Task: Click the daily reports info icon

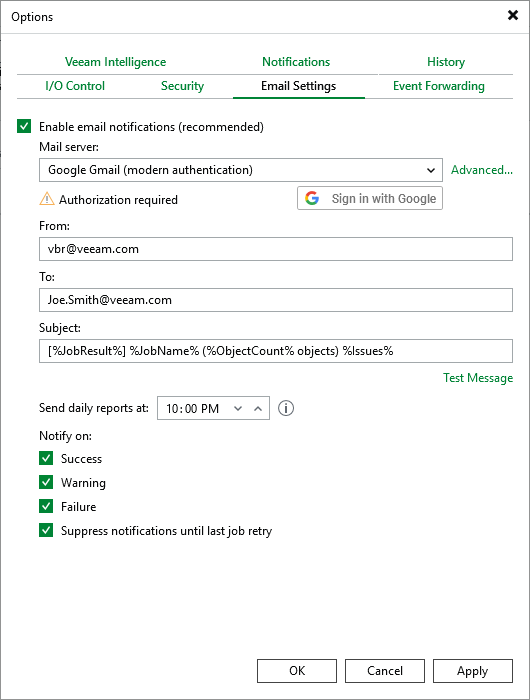Action: point(286,408)
